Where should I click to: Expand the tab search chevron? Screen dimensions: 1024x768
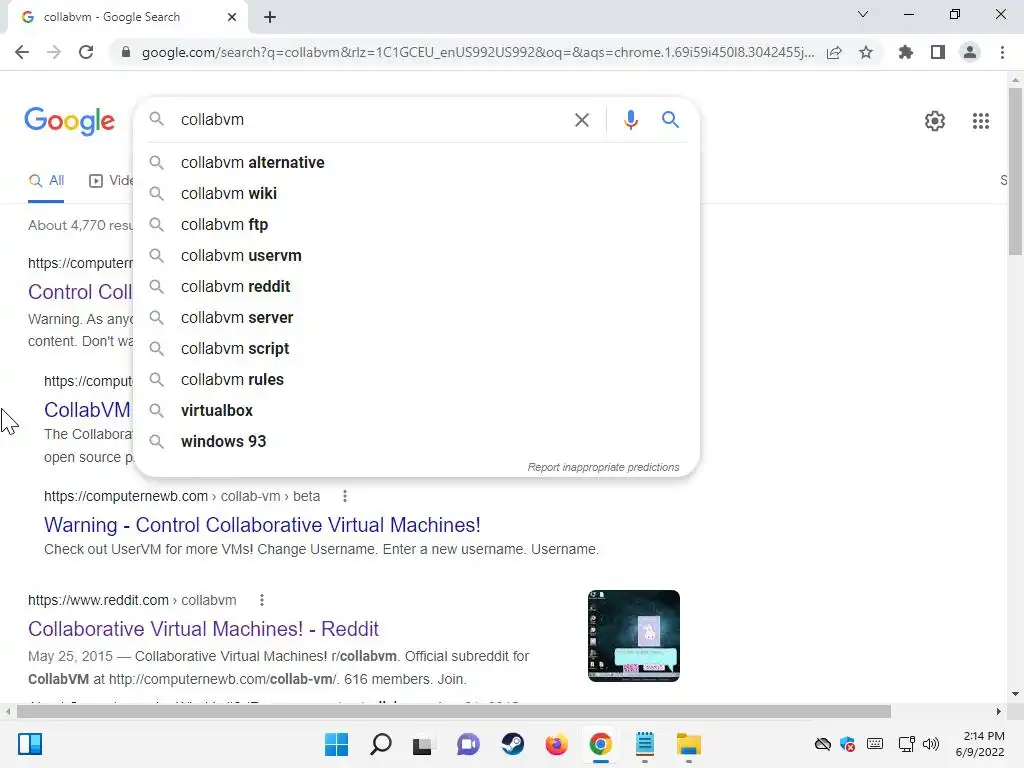point(863,14)
